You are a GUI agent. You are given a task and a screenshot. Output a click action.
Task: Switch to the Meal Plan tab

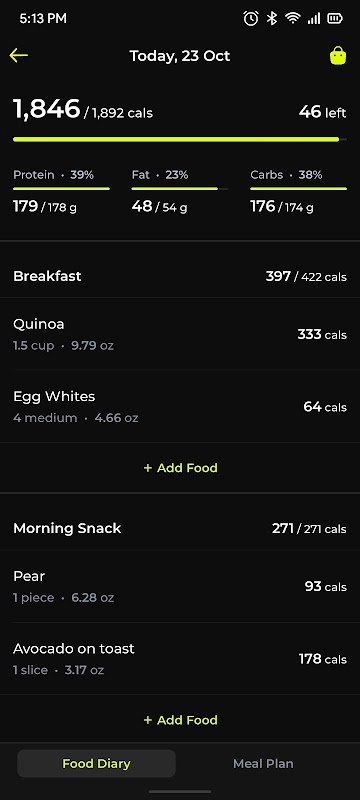(263, 764)
